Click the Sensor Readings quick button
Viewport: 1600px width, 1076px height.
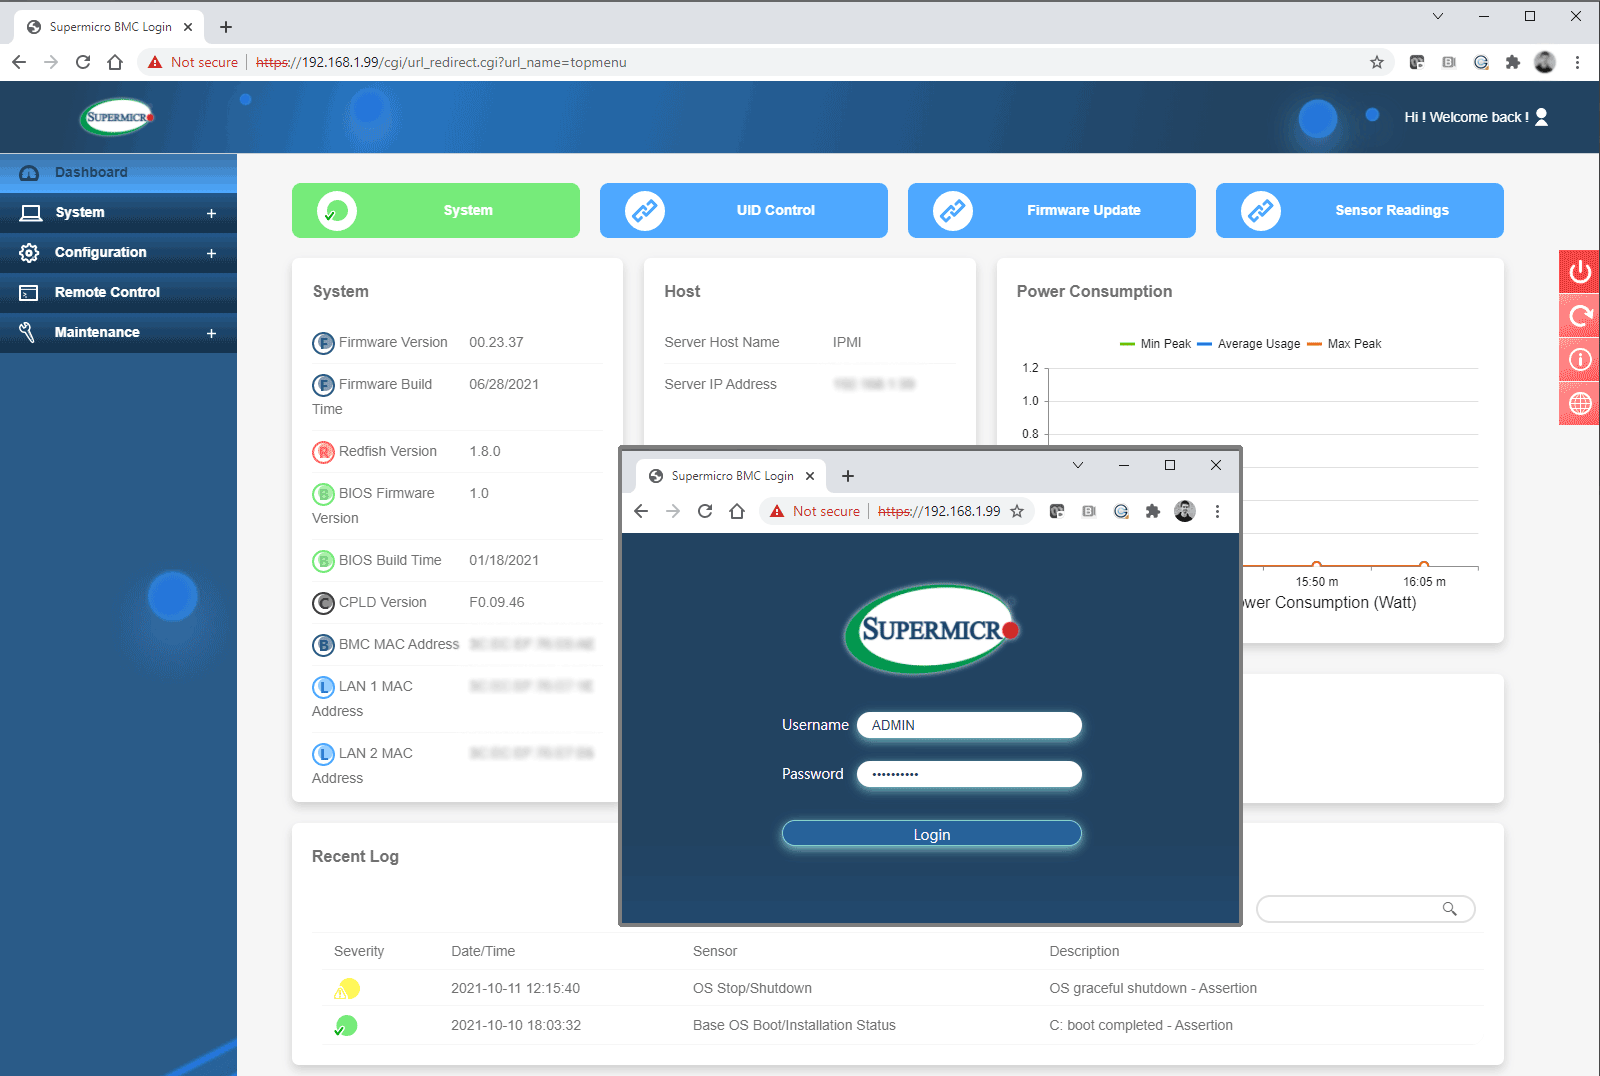pos(1360,210)
